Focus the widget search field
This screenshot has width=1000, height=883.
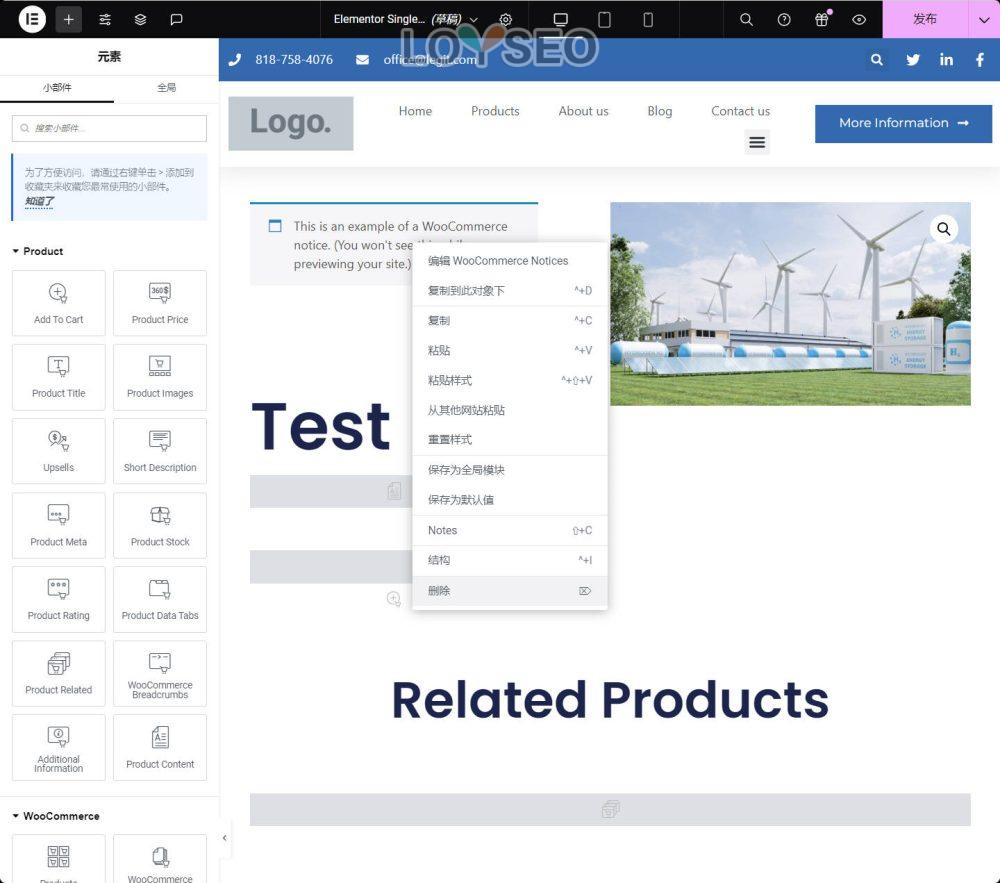(x=109, y=128)
